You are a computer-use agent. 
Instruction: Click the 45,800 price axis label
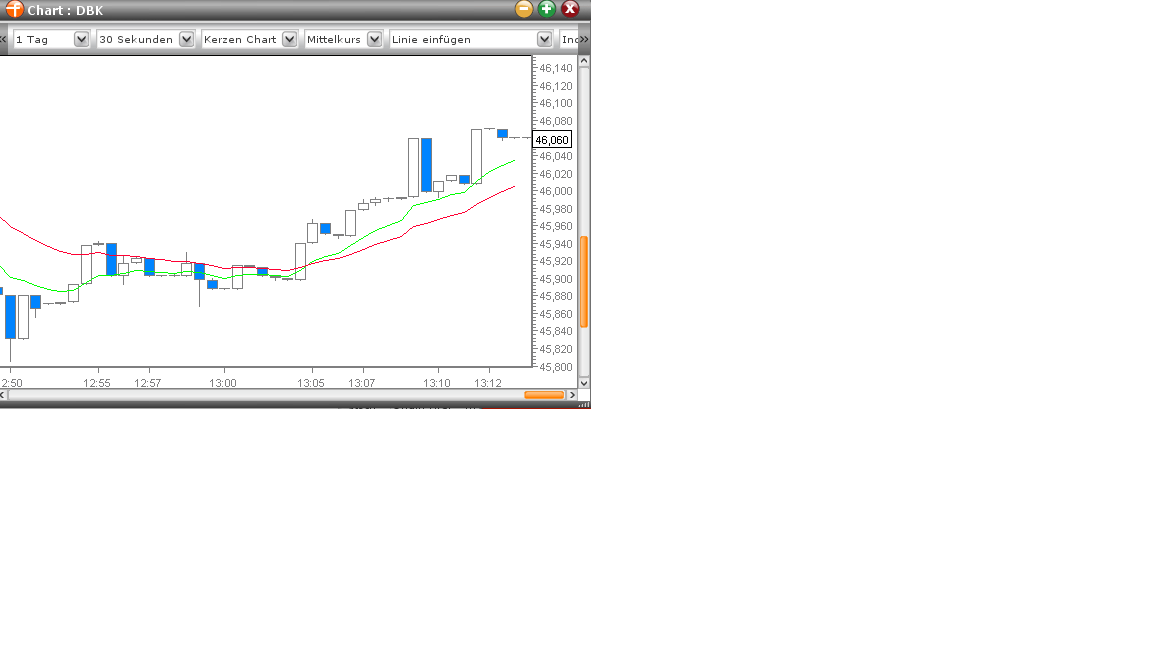tap(555, 367)
